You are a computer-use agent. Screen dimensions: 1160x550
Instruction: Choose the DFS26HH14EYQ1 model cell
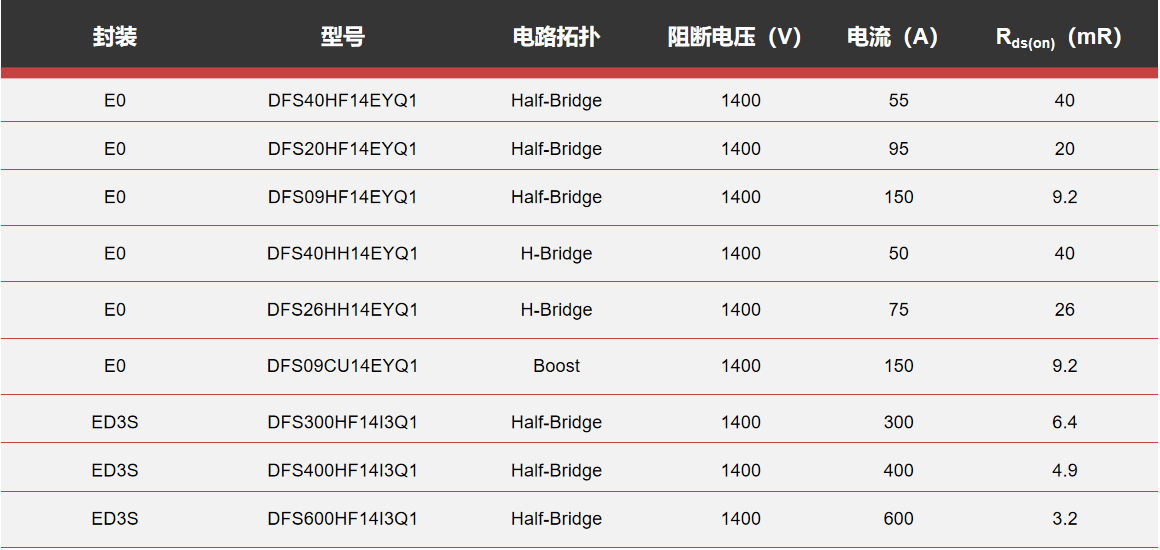[342, 310]
